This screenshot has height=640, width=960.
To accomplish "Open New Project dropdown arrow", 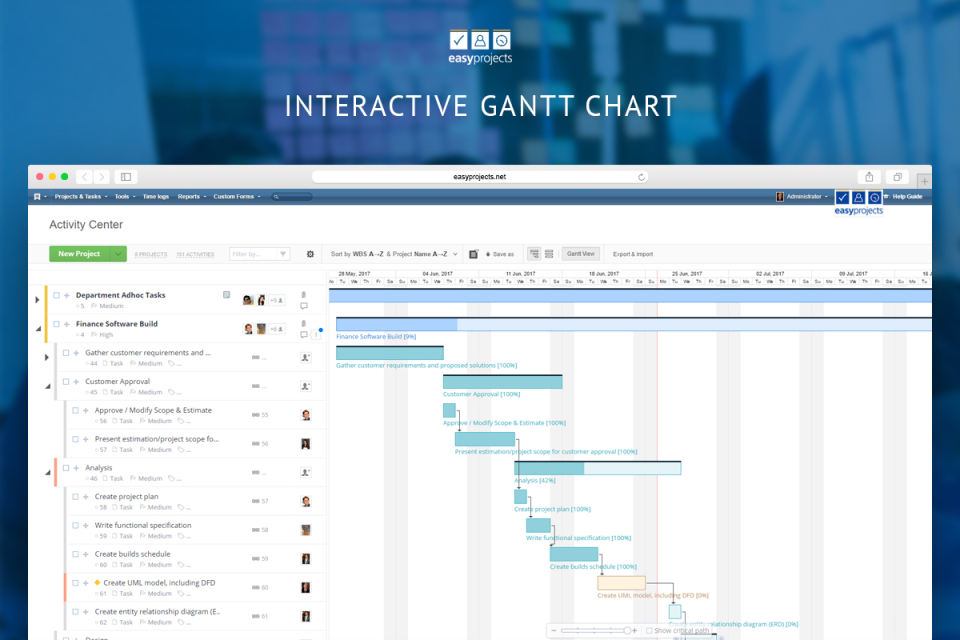I will click(118, 254).
